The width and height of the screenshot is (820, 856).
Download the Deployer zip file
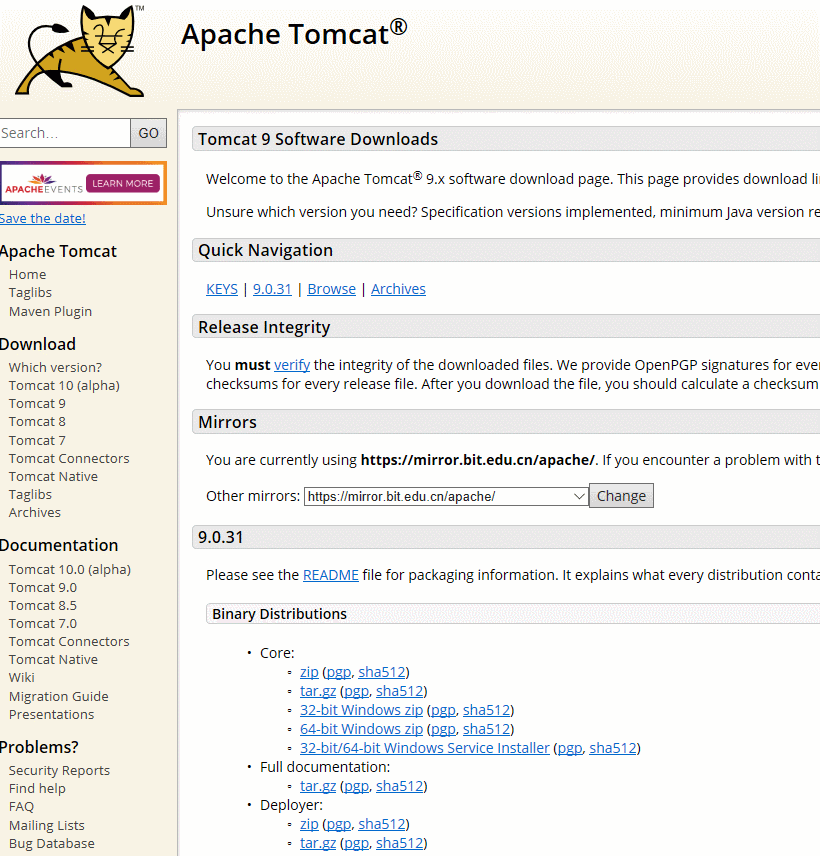tap(309, 824)
